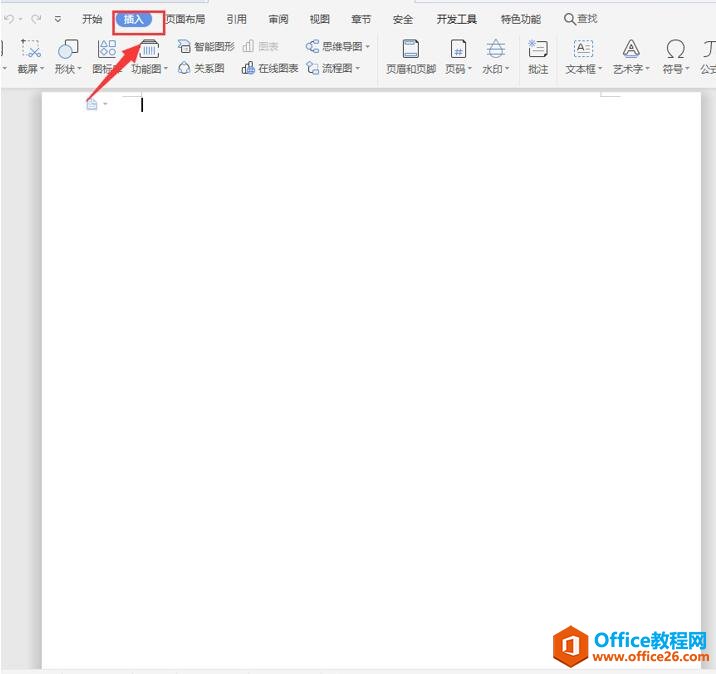Switch to the 页面布局 page layout tab
This screenshot has width=716, height=674.
pos(185,19)
